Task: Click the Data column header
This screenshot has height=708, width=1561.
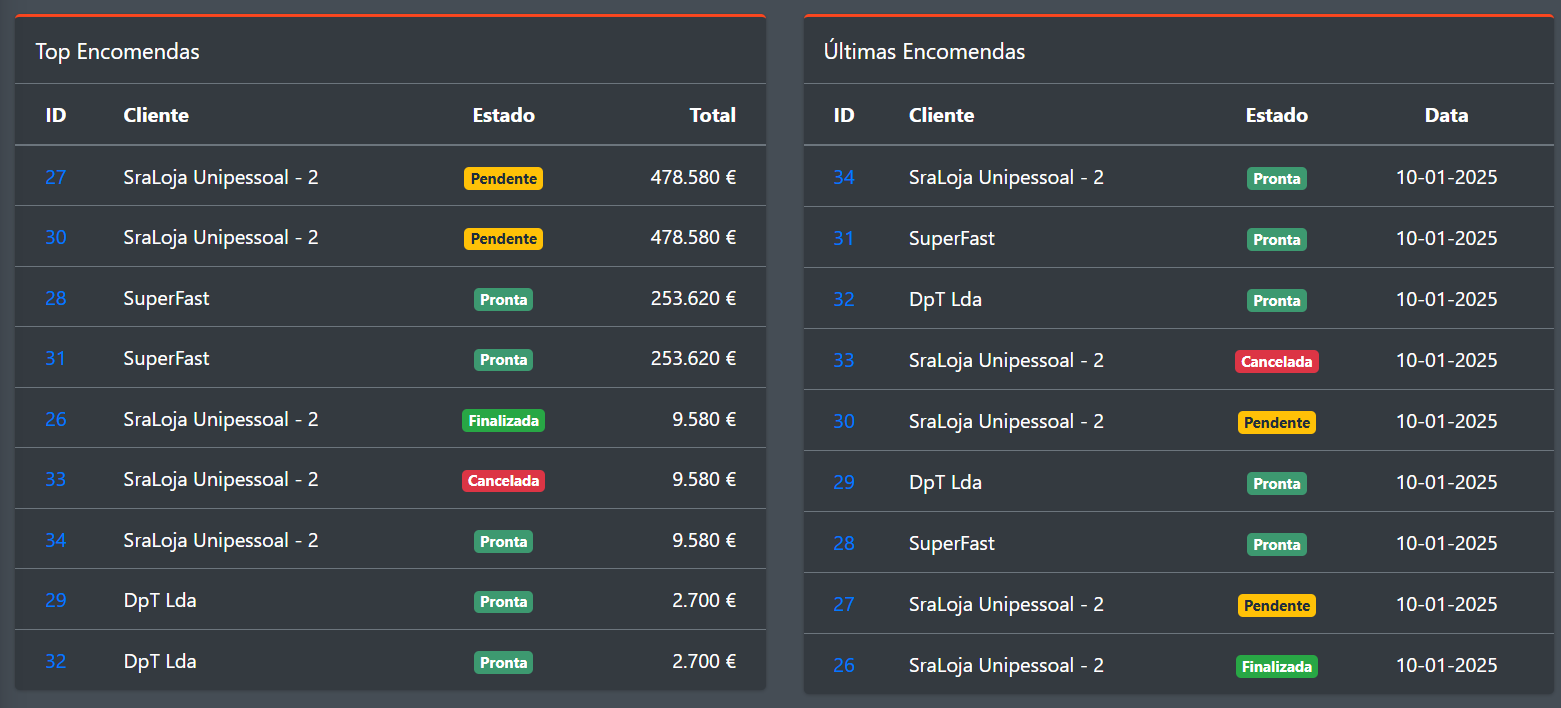Action: [1446, 115]
